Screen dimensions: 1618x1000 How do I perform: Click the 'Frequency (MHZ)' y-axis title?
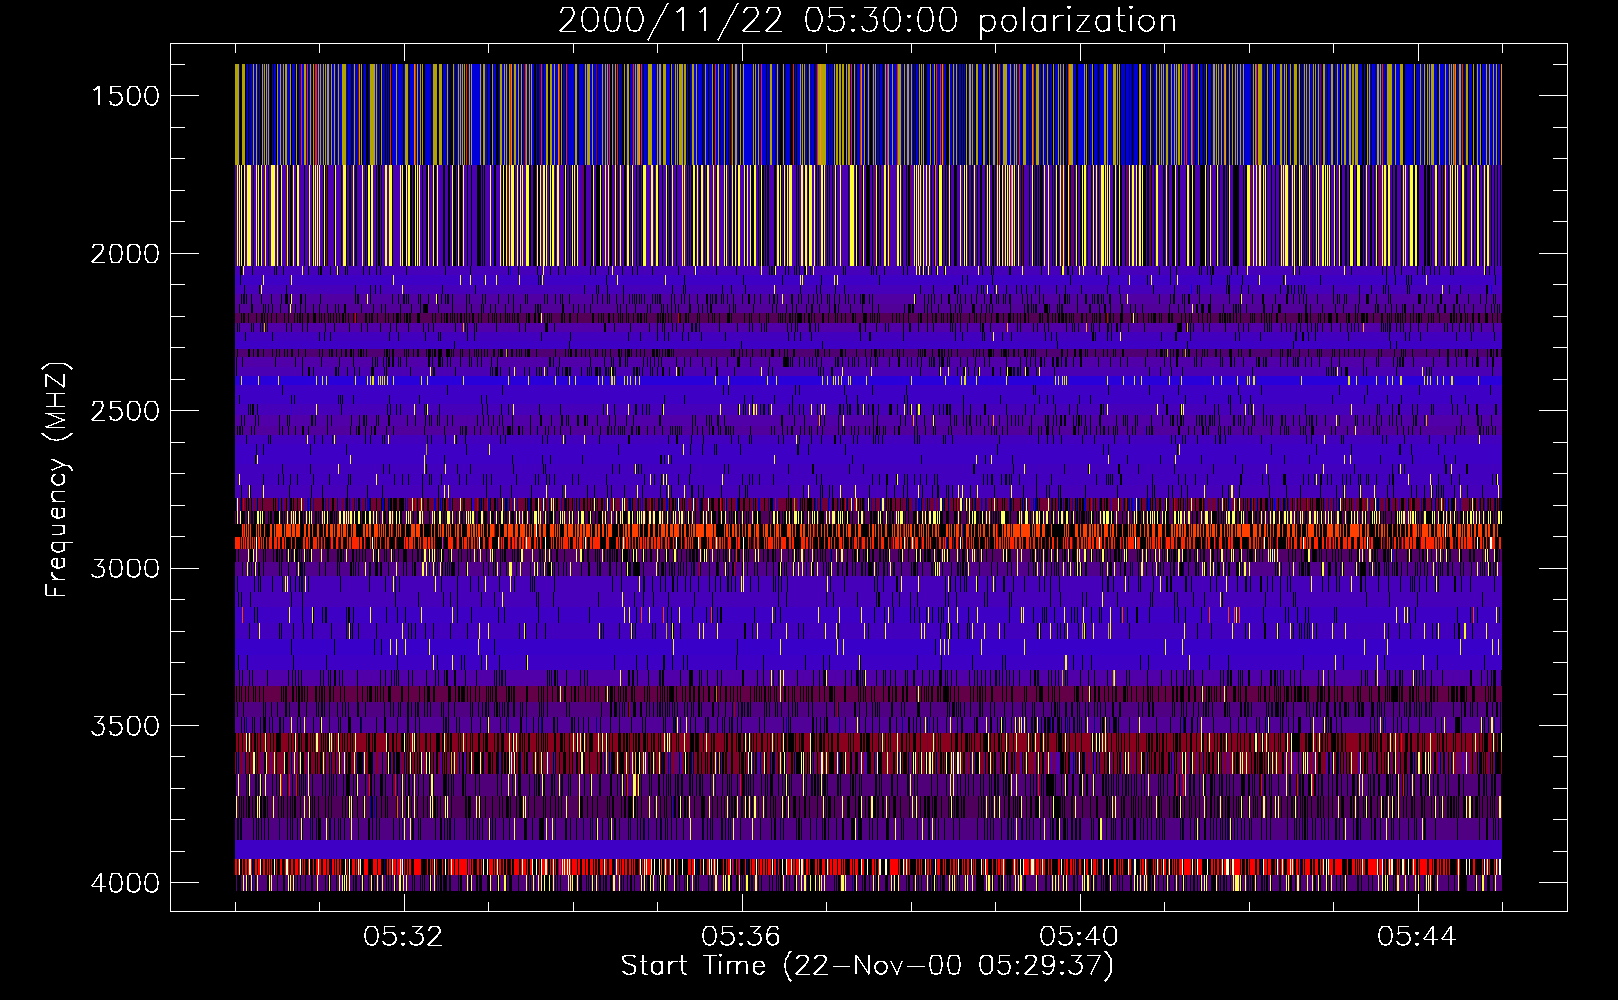point(58,480)
